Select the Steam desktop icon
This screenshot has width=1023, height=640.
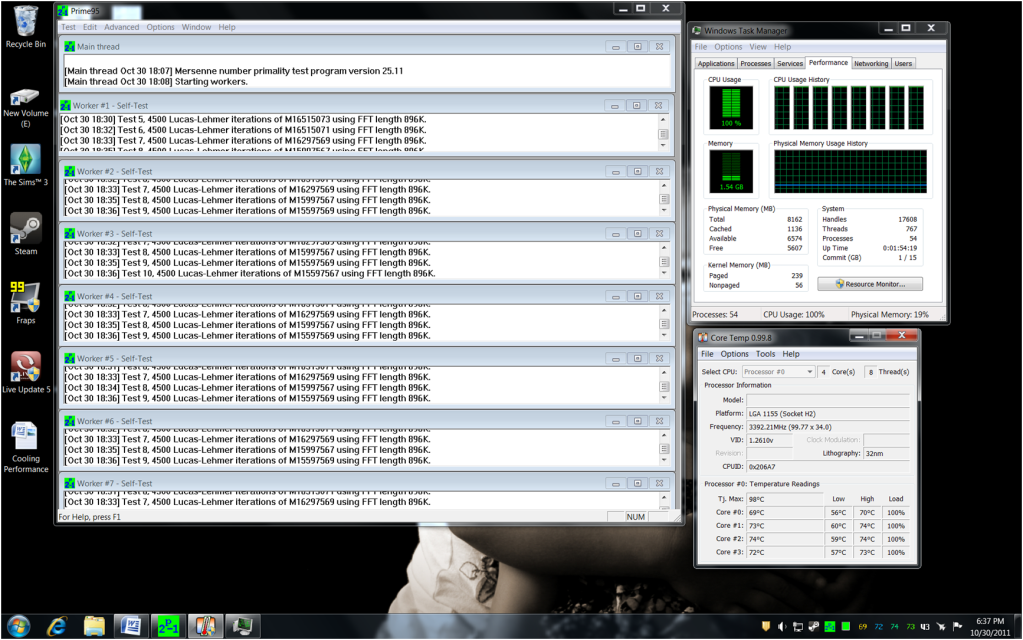[25, 234]
